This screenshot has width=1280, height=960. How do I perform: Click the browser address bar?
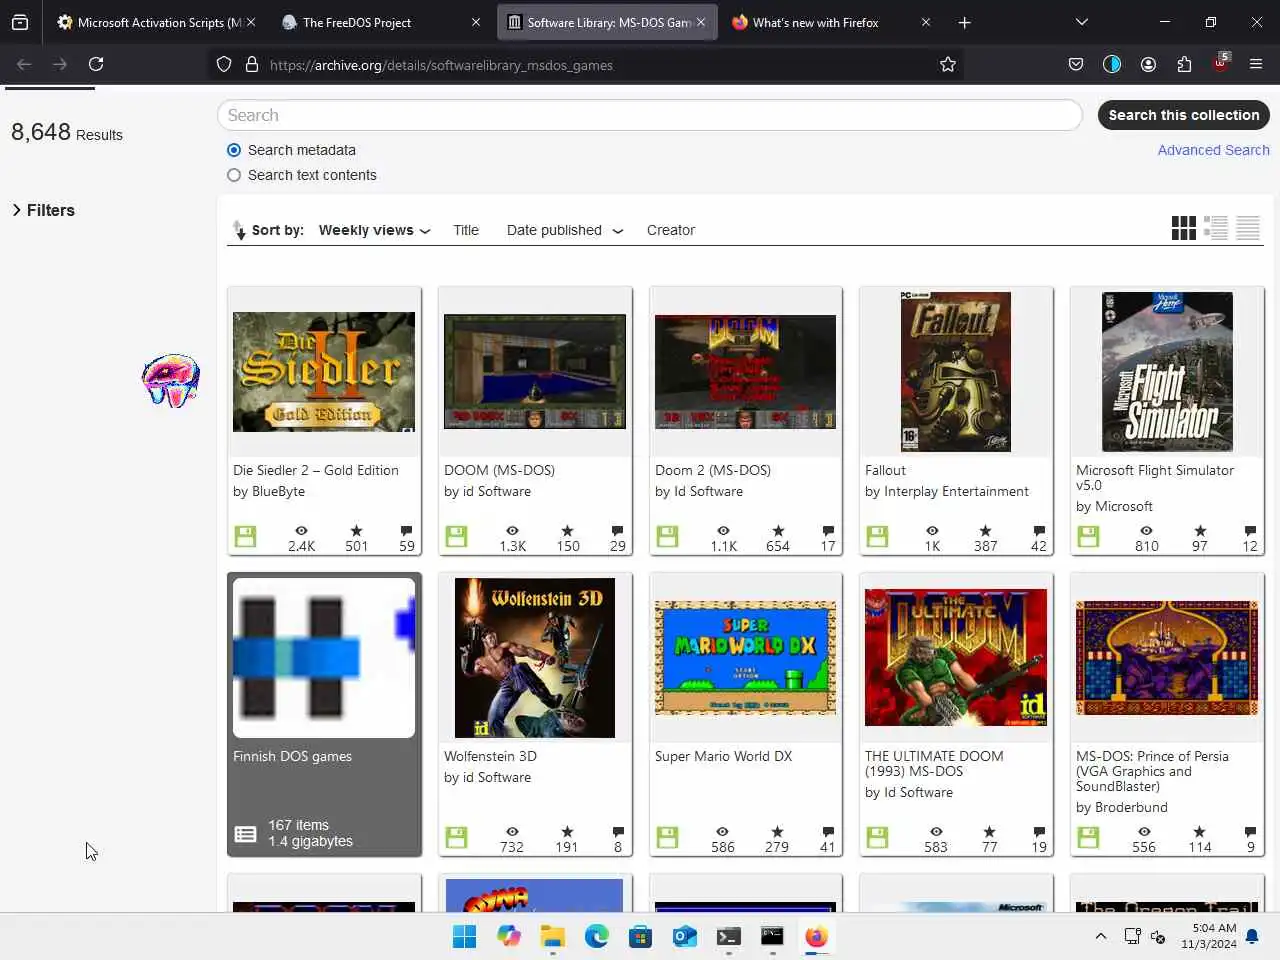590,65
